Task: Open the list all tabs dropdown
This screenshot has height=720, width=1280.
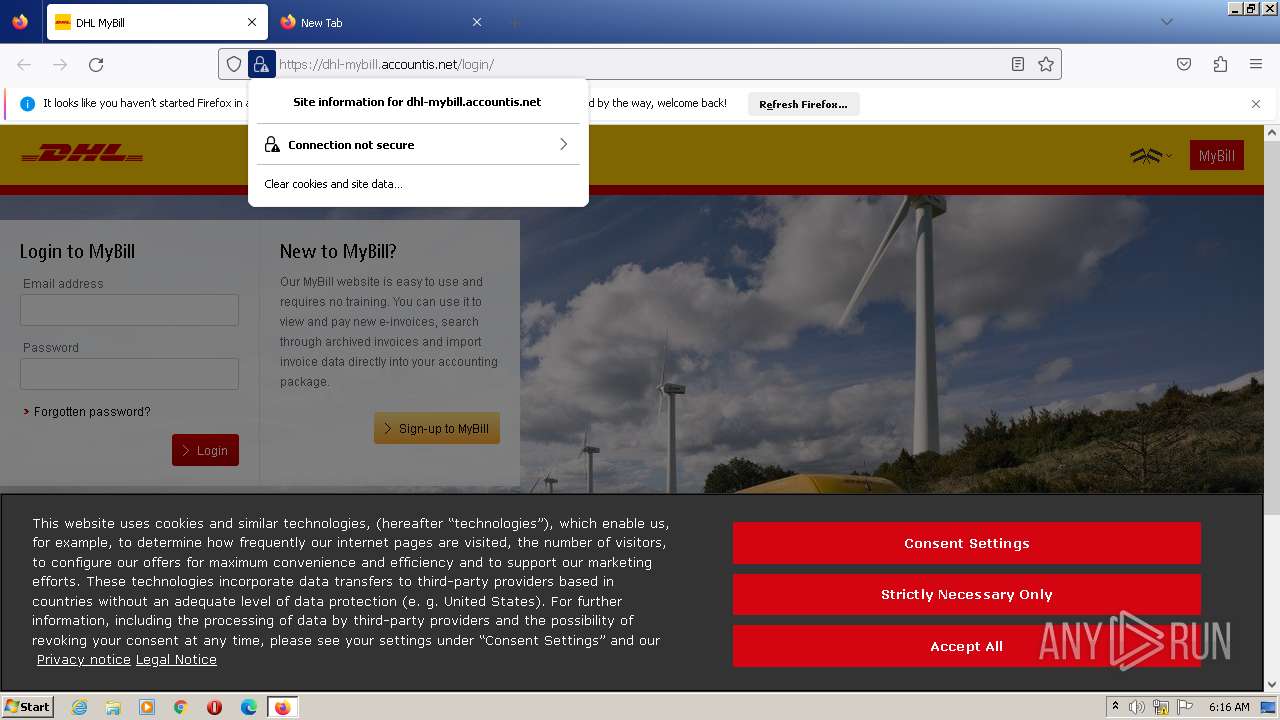Action: 1166,22
